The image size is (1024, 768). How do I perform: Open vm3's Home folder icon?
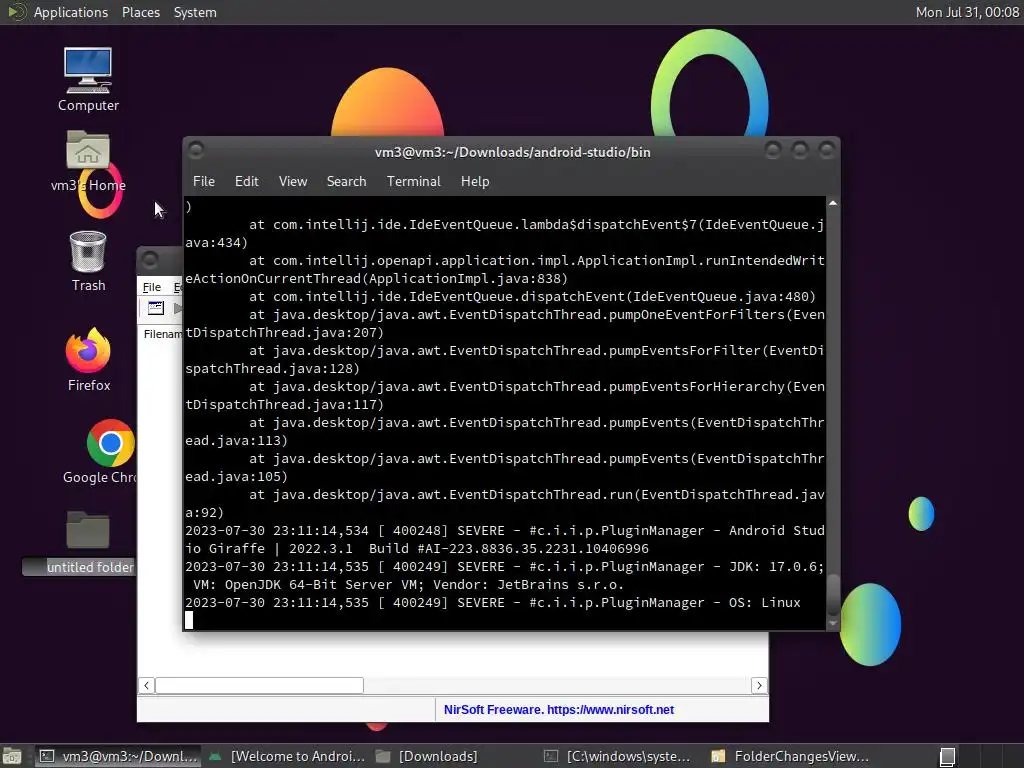pyautogui.click(x=88, y=161)
